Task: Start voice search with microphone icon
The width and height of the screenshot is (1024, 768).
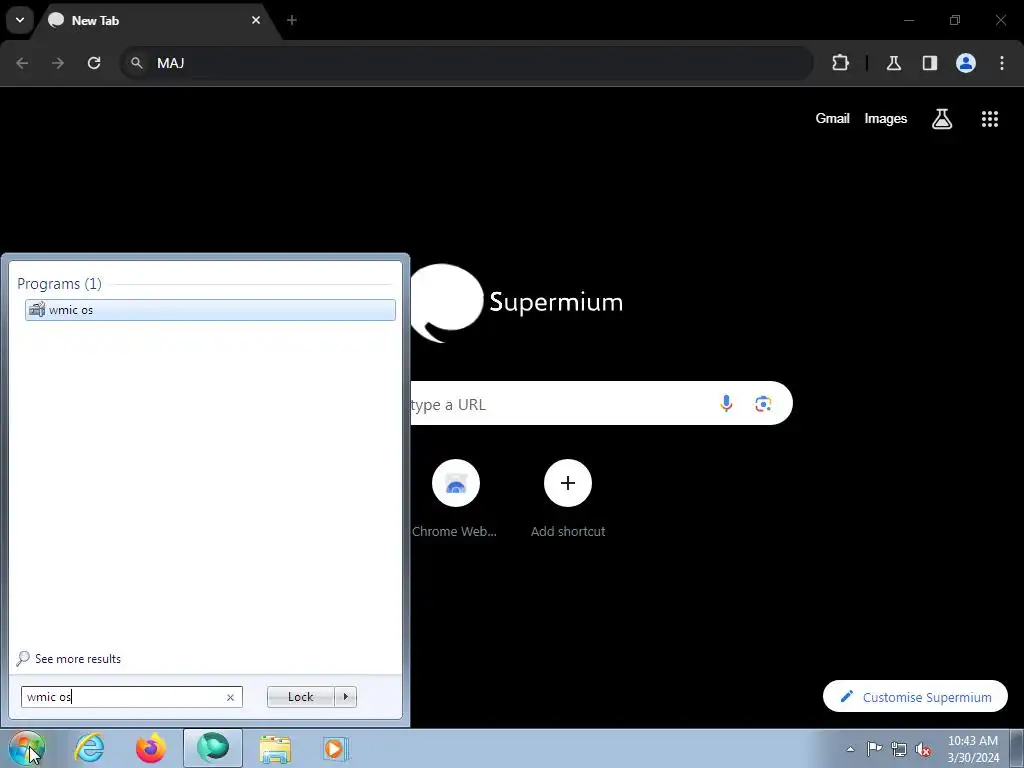Action: point(726,404)
